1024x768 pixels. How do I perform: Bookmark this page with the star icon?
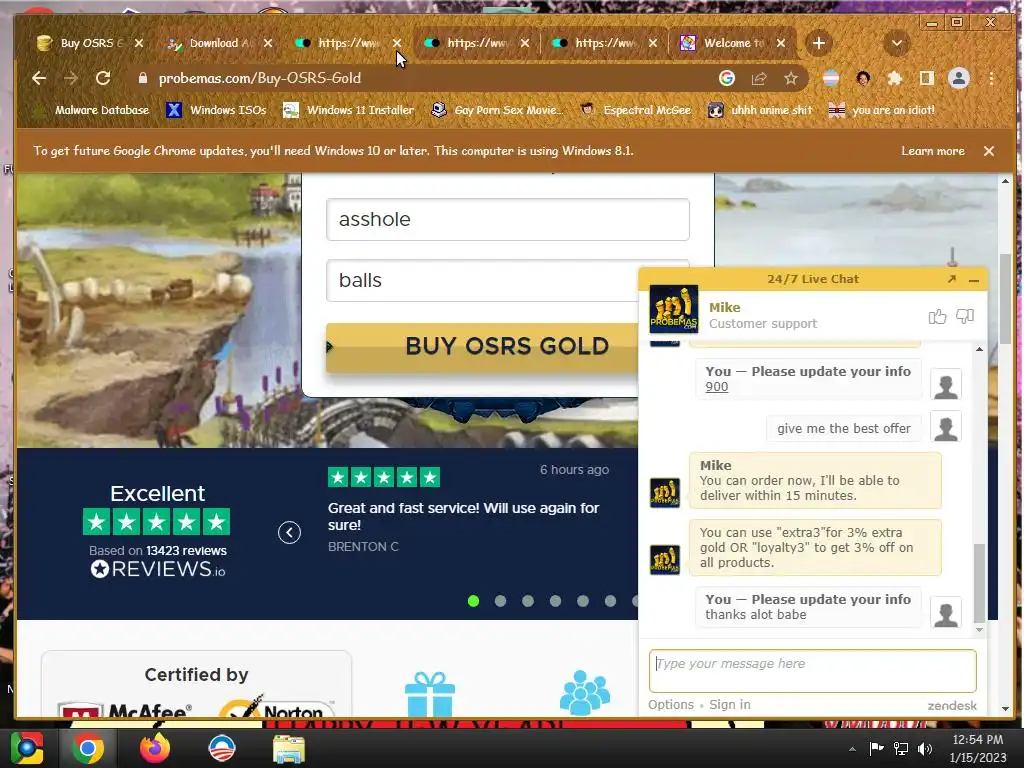coord(791,78)
